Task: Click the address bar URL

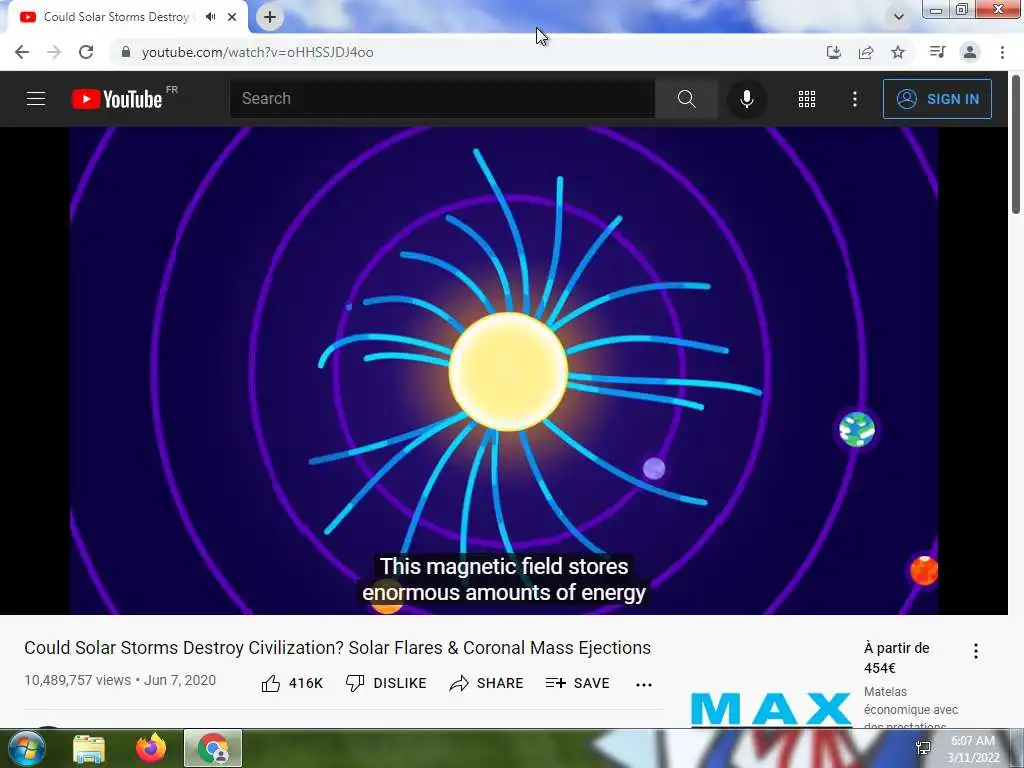Action: (257, 52)
